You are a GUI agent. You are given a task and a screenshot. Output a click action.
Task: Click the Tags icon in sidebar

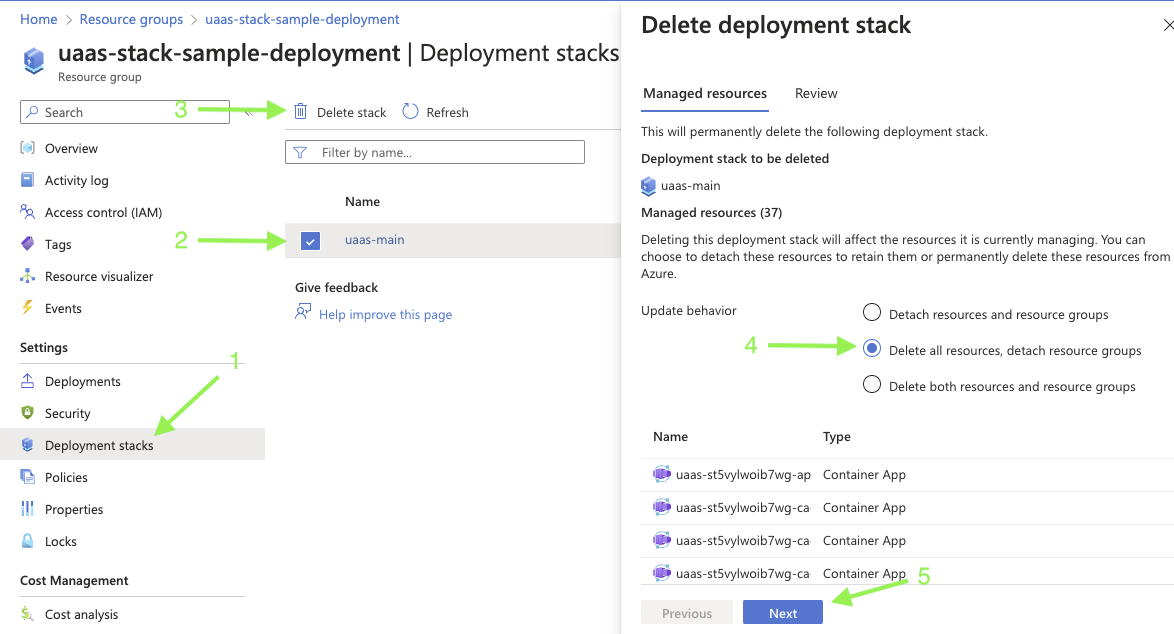(x=28, y=244)
